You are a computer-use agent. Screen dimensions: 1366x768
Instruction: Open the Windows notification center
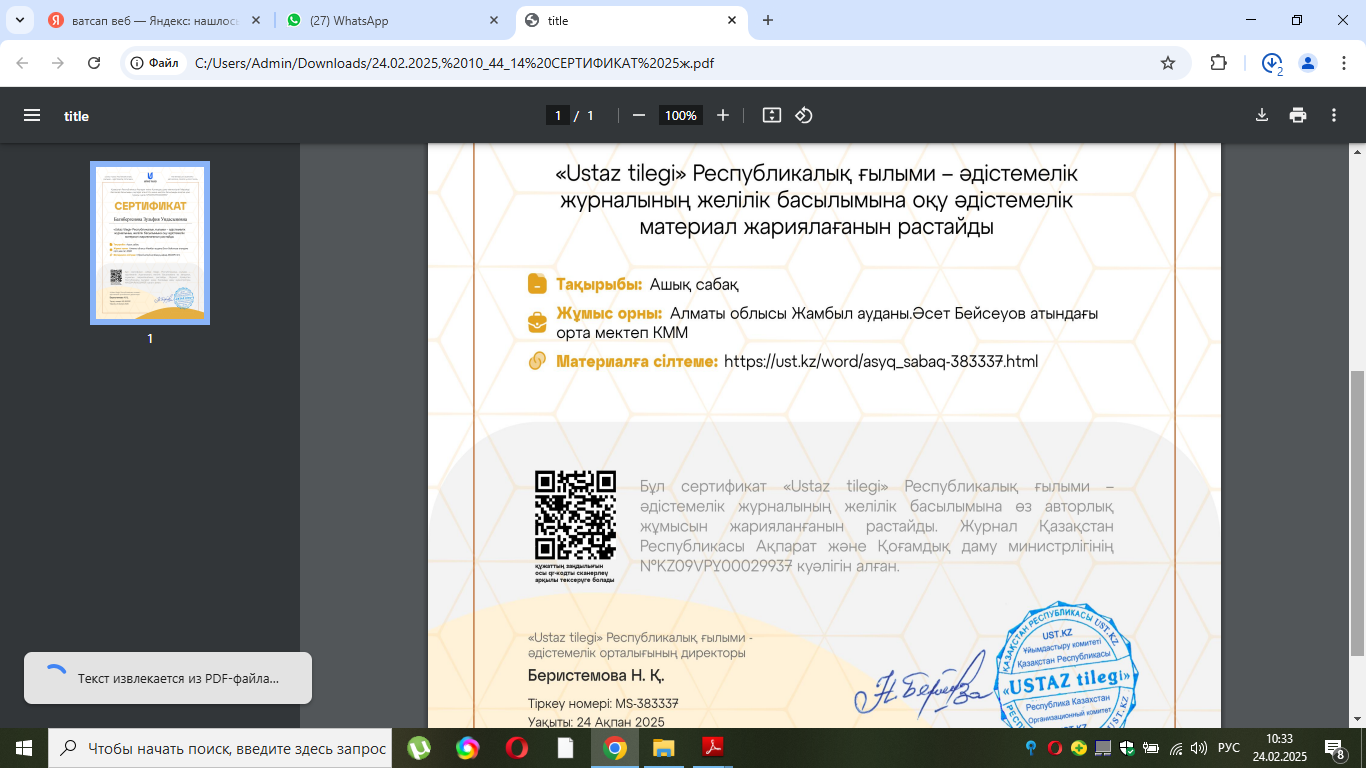[1335, 748]
